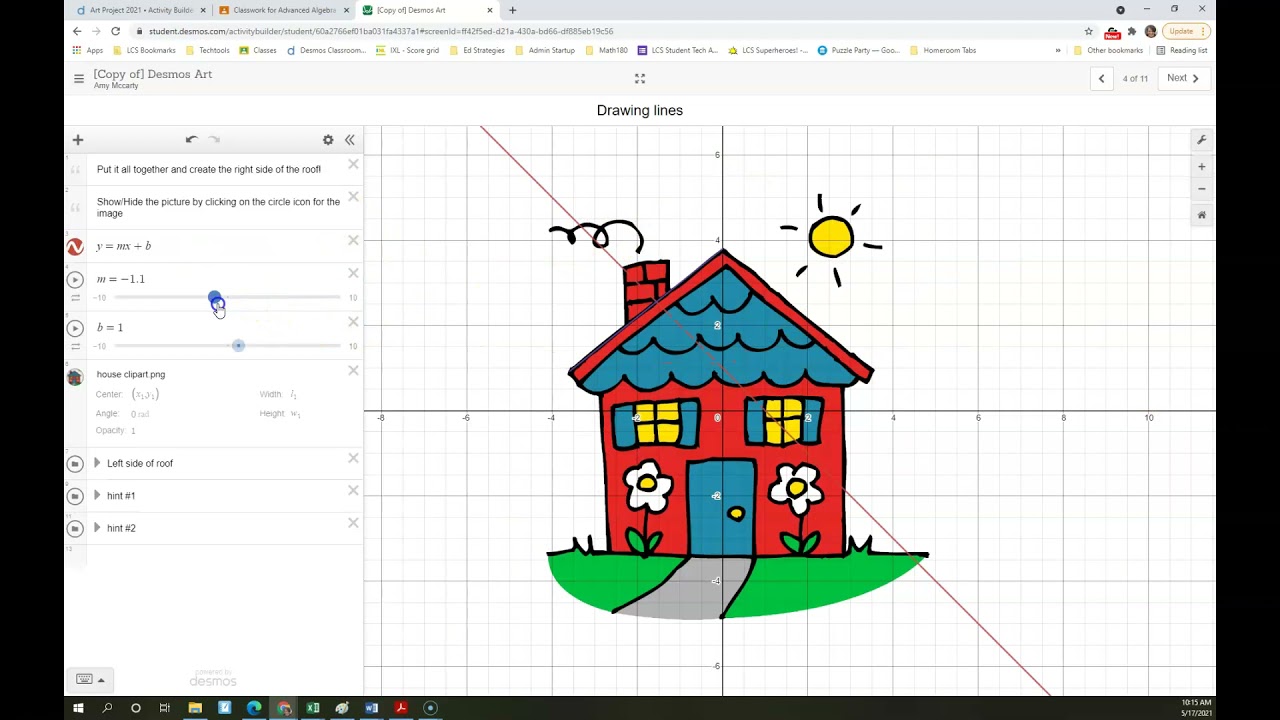Expand the 'Left side of roof' folder

(x=97, y=463)
